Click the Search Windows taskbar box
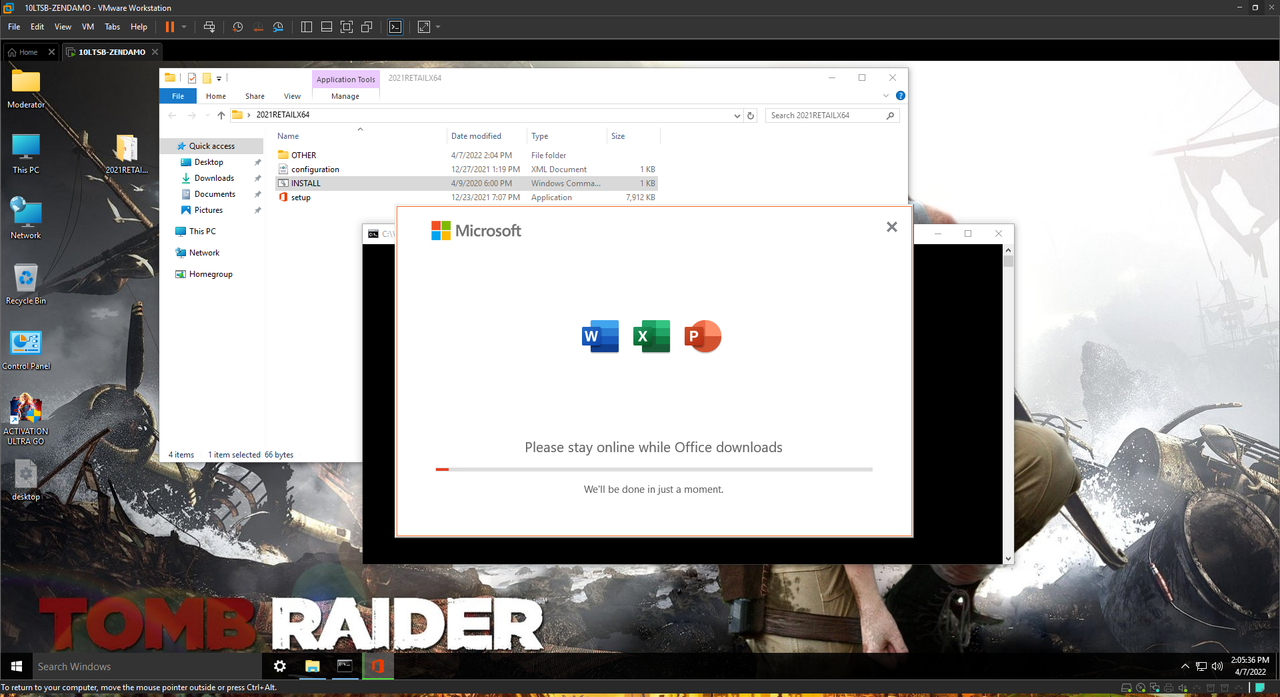The image size is (1280, 697). (x=147, y=666)
